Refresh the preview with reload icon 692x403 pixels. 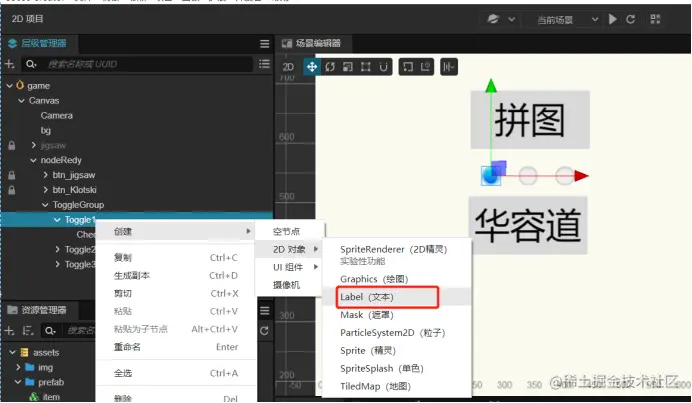[x=630, y=19]
